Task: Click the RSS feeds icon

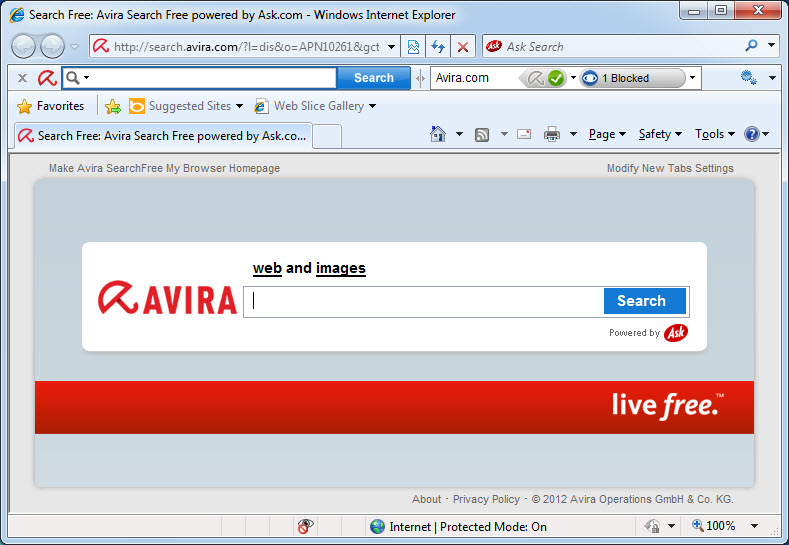Action: [x=482, y=134]
